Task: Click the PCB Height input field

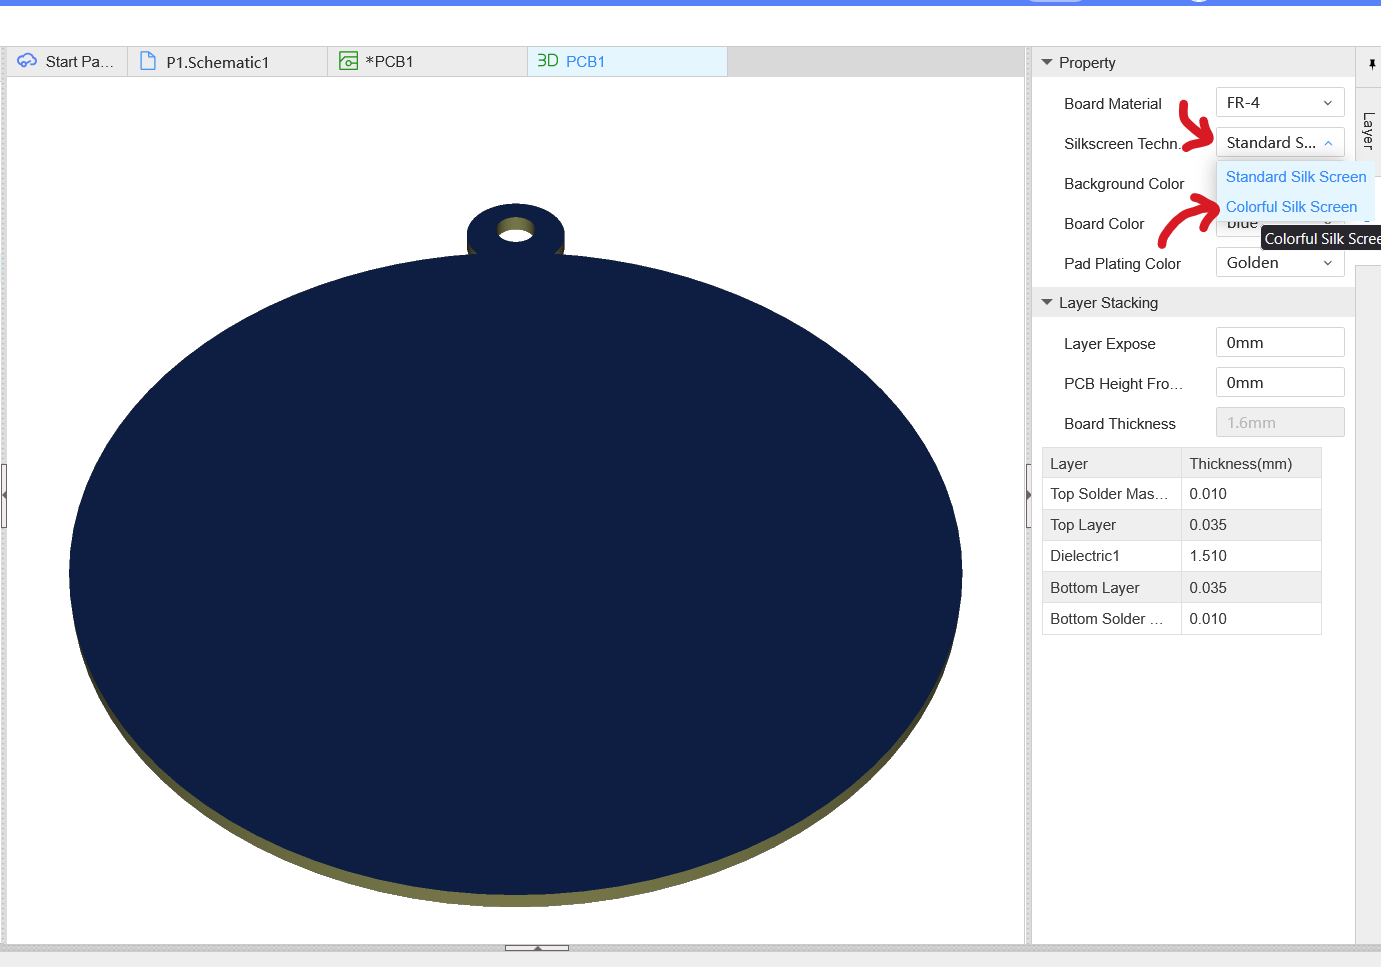Action: [x=1279, y=383]
